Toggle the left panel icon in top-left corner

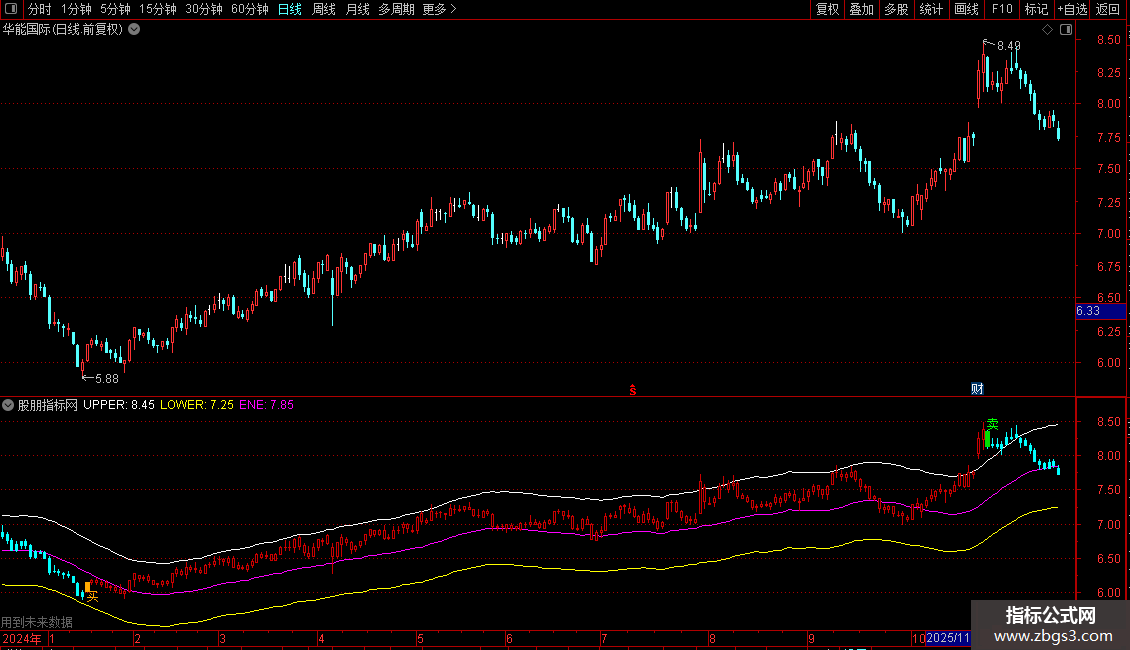click(11, 9)
